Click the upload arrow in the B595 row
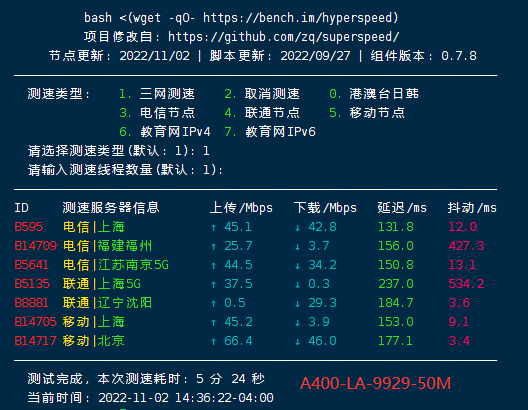528x410 pixels. (213, 228)
